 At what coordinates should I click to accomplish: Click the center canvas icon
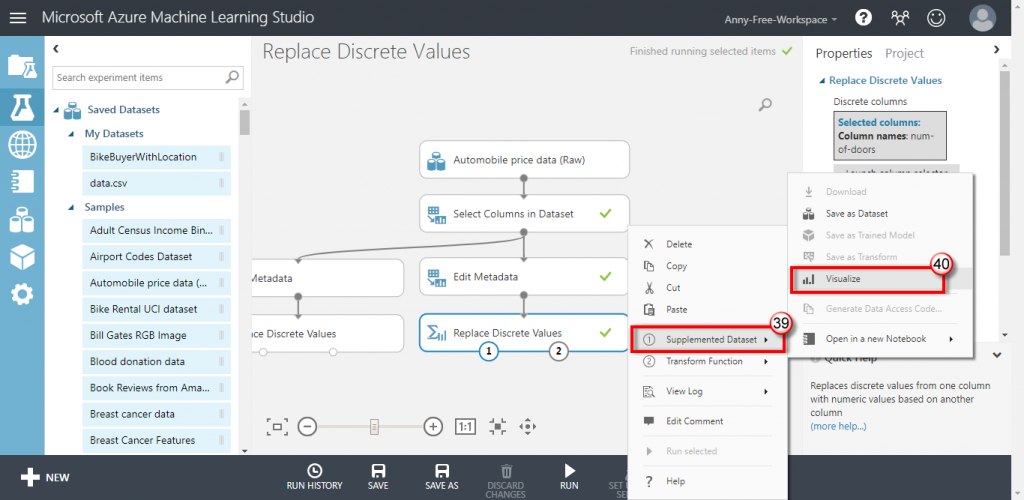pos(498,427)
